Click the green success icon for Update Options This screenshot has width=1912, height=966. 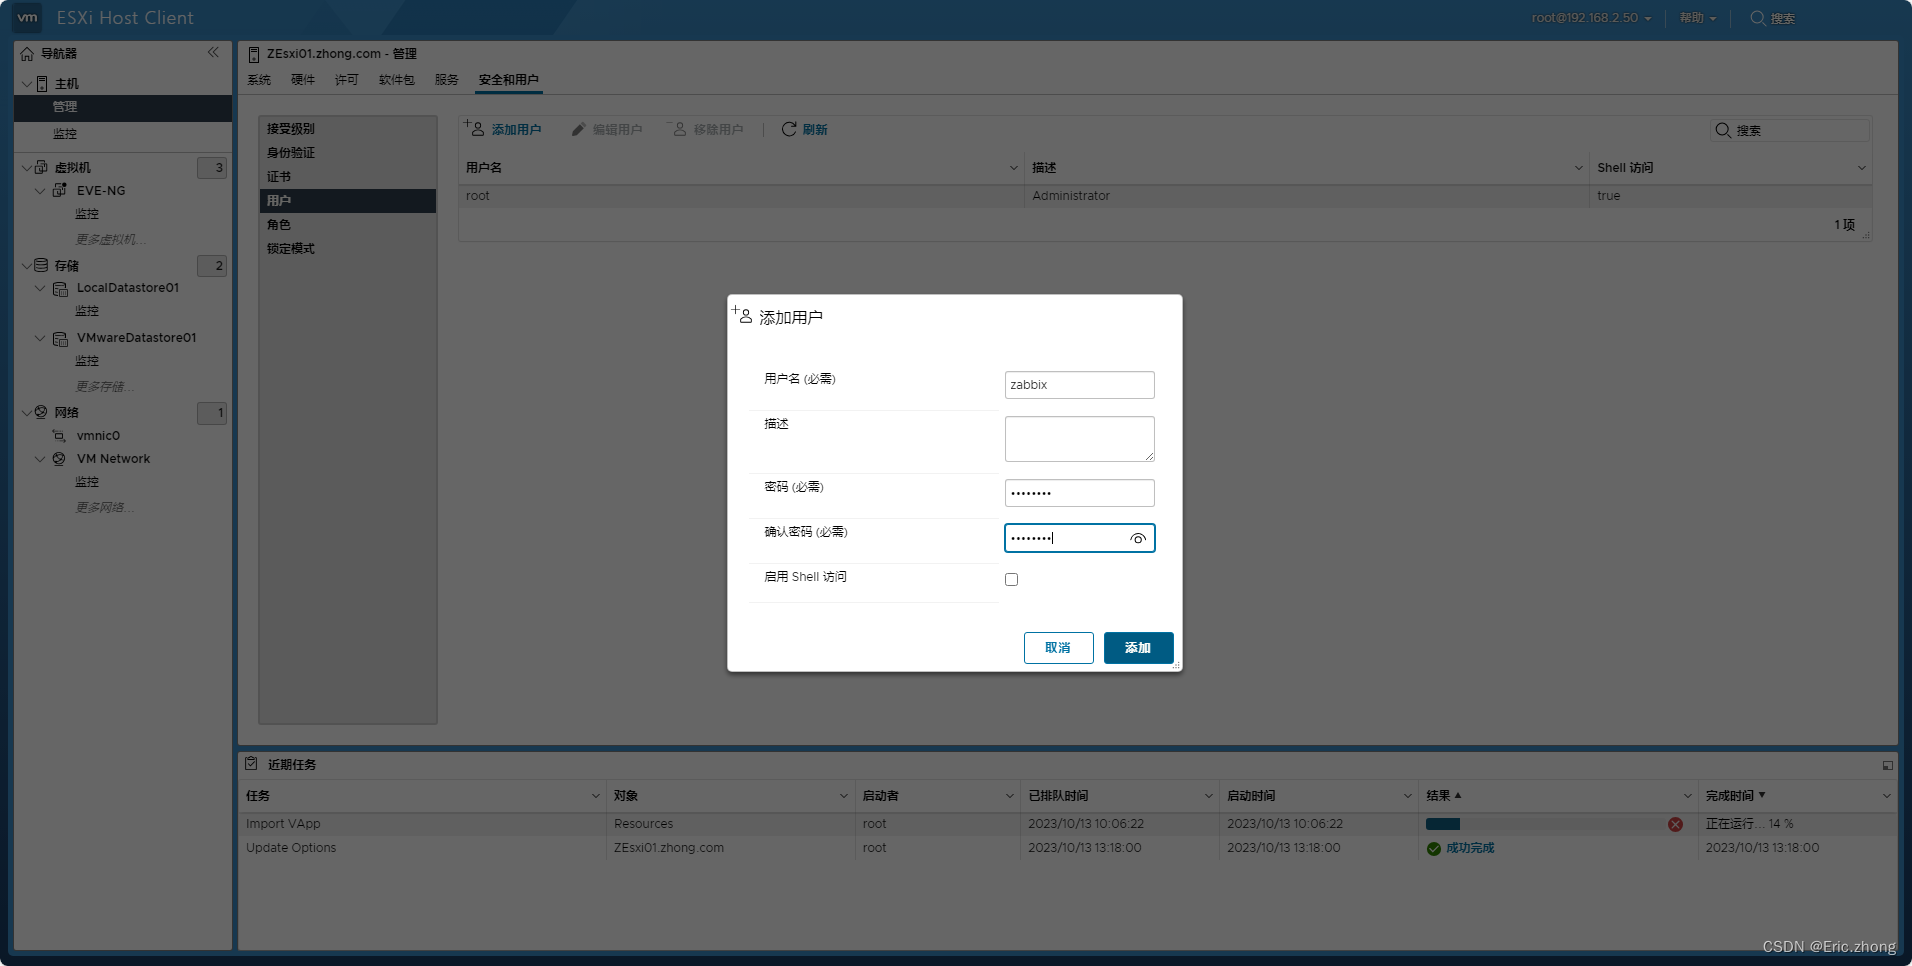tap(1434, 848)
